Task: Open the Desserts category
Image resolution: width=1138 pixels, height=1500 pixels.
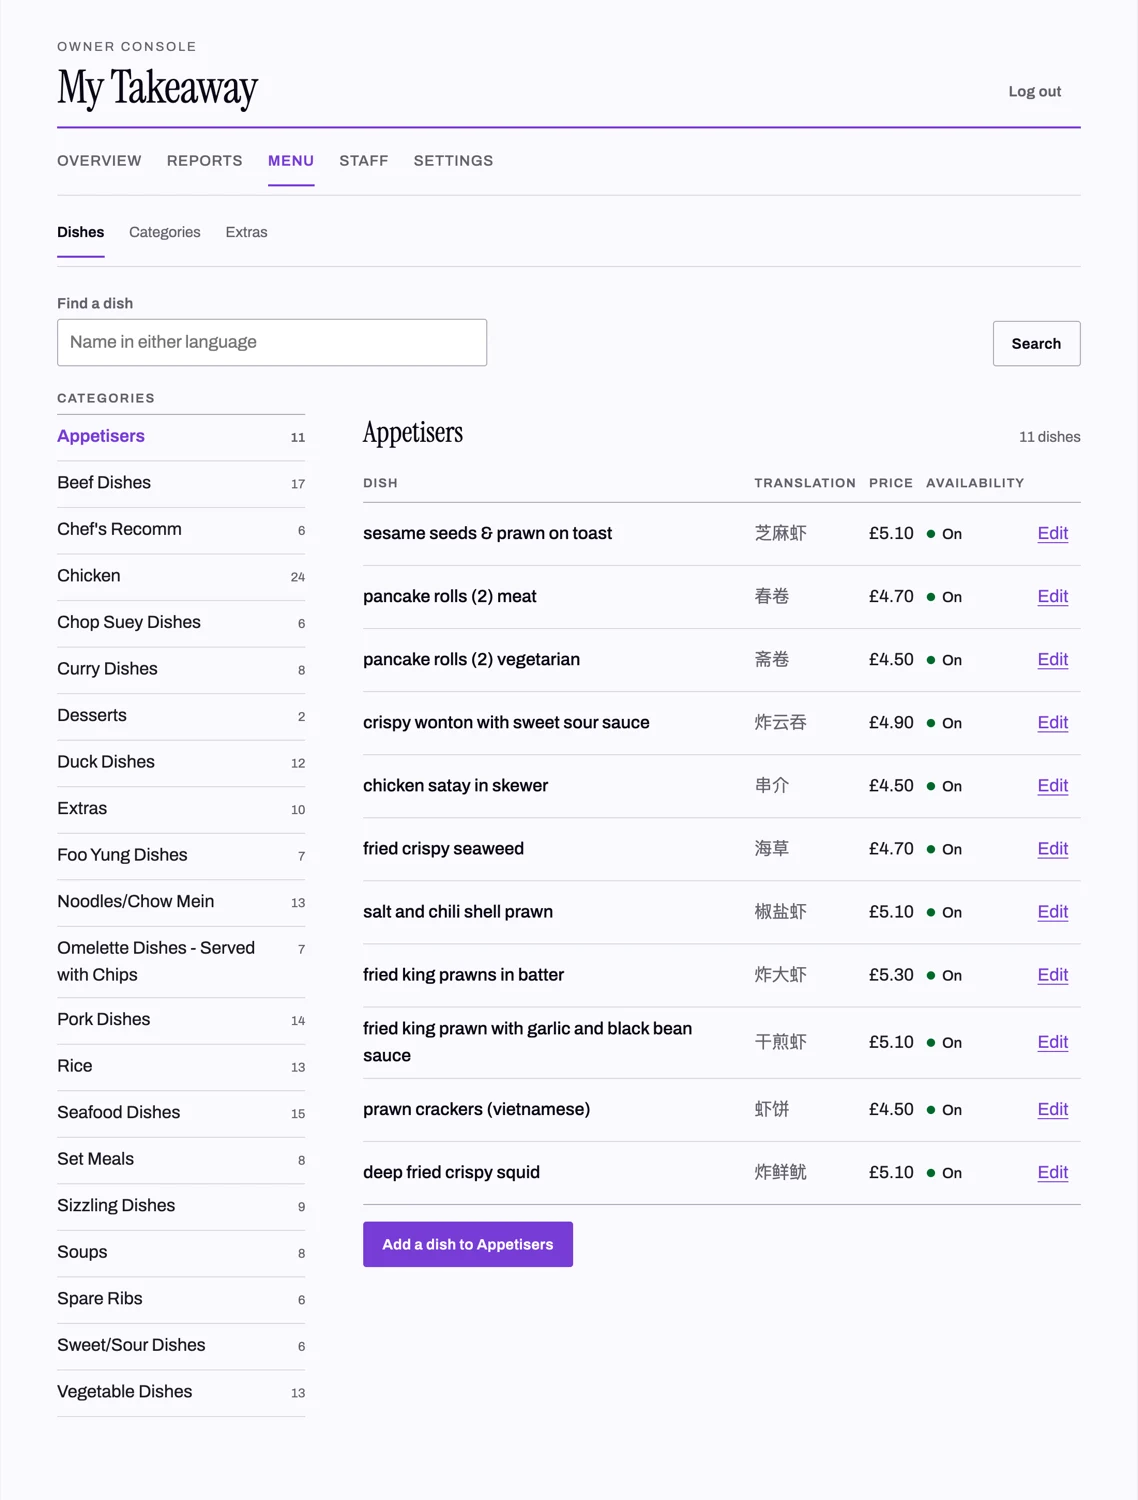Action: pos(181,716)
